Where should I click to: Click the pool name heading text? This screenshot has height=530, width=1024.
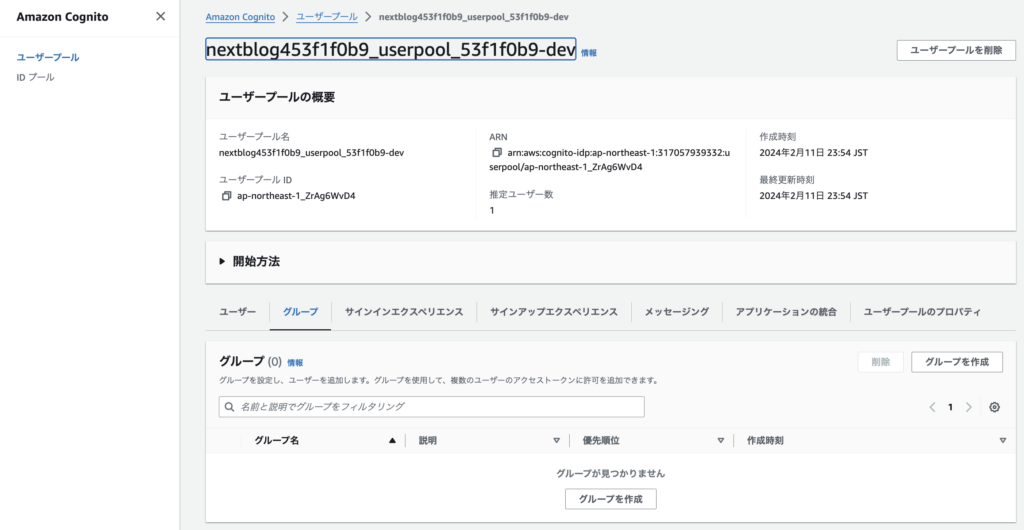pyautogui.click(x=391, y=49)
